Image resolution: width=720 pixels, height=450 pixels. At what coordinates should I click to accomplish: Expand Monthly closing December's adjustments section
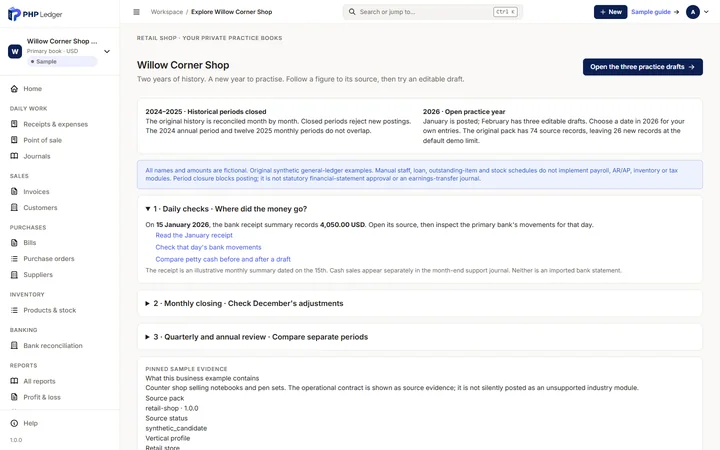click(x=244, y=304)
